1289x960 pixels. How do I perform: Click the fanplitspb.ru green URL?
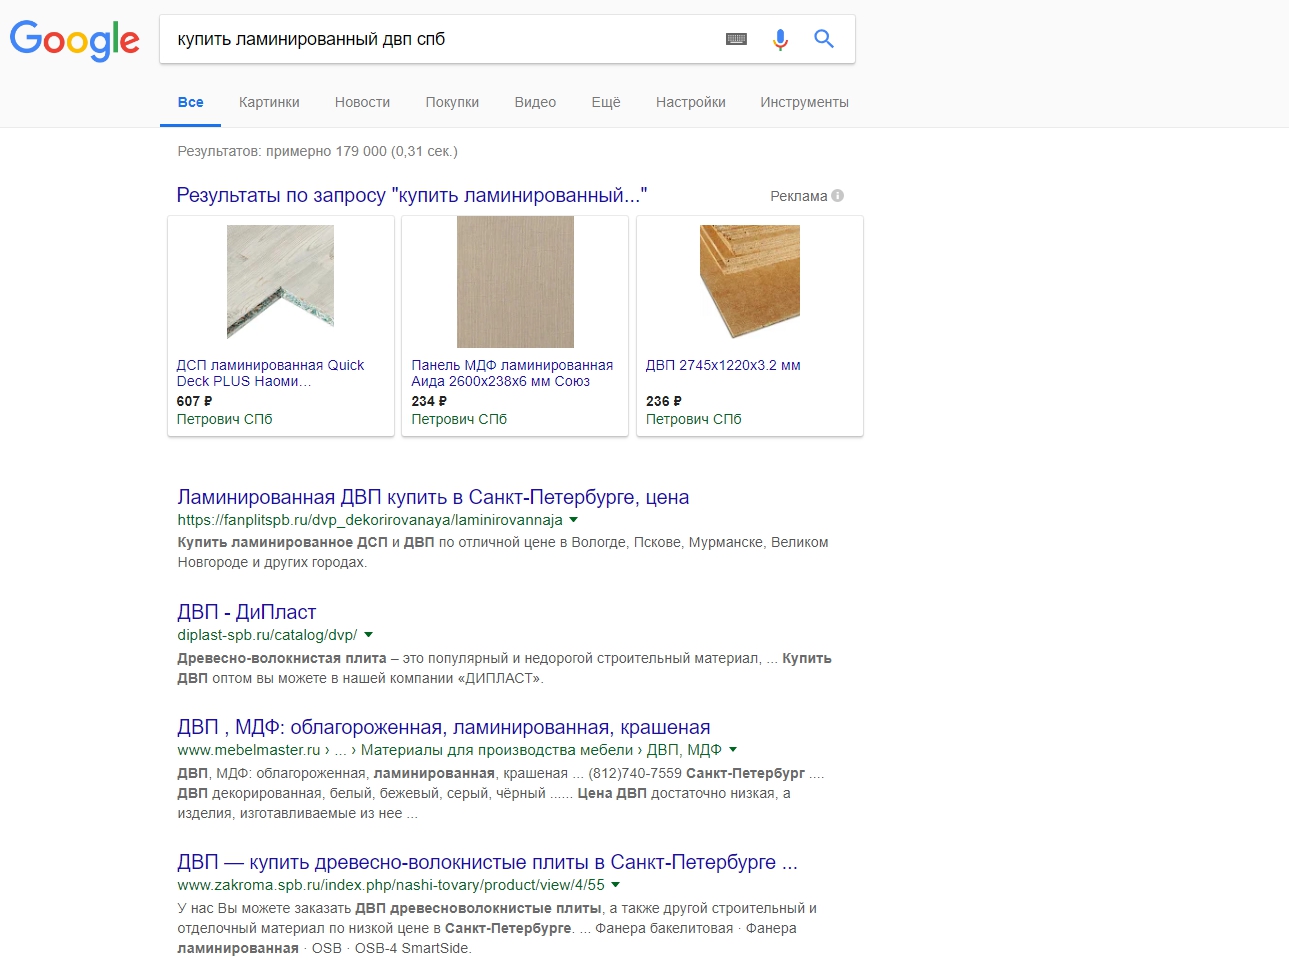pyautogui.click(x=370, y=520)
